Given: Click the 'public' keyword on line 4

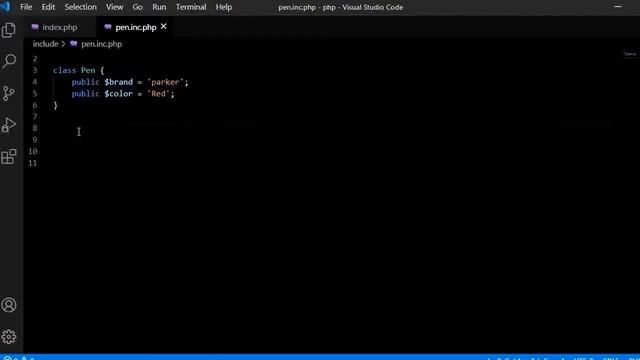Looking at the screenshot, I should point(85,82).
